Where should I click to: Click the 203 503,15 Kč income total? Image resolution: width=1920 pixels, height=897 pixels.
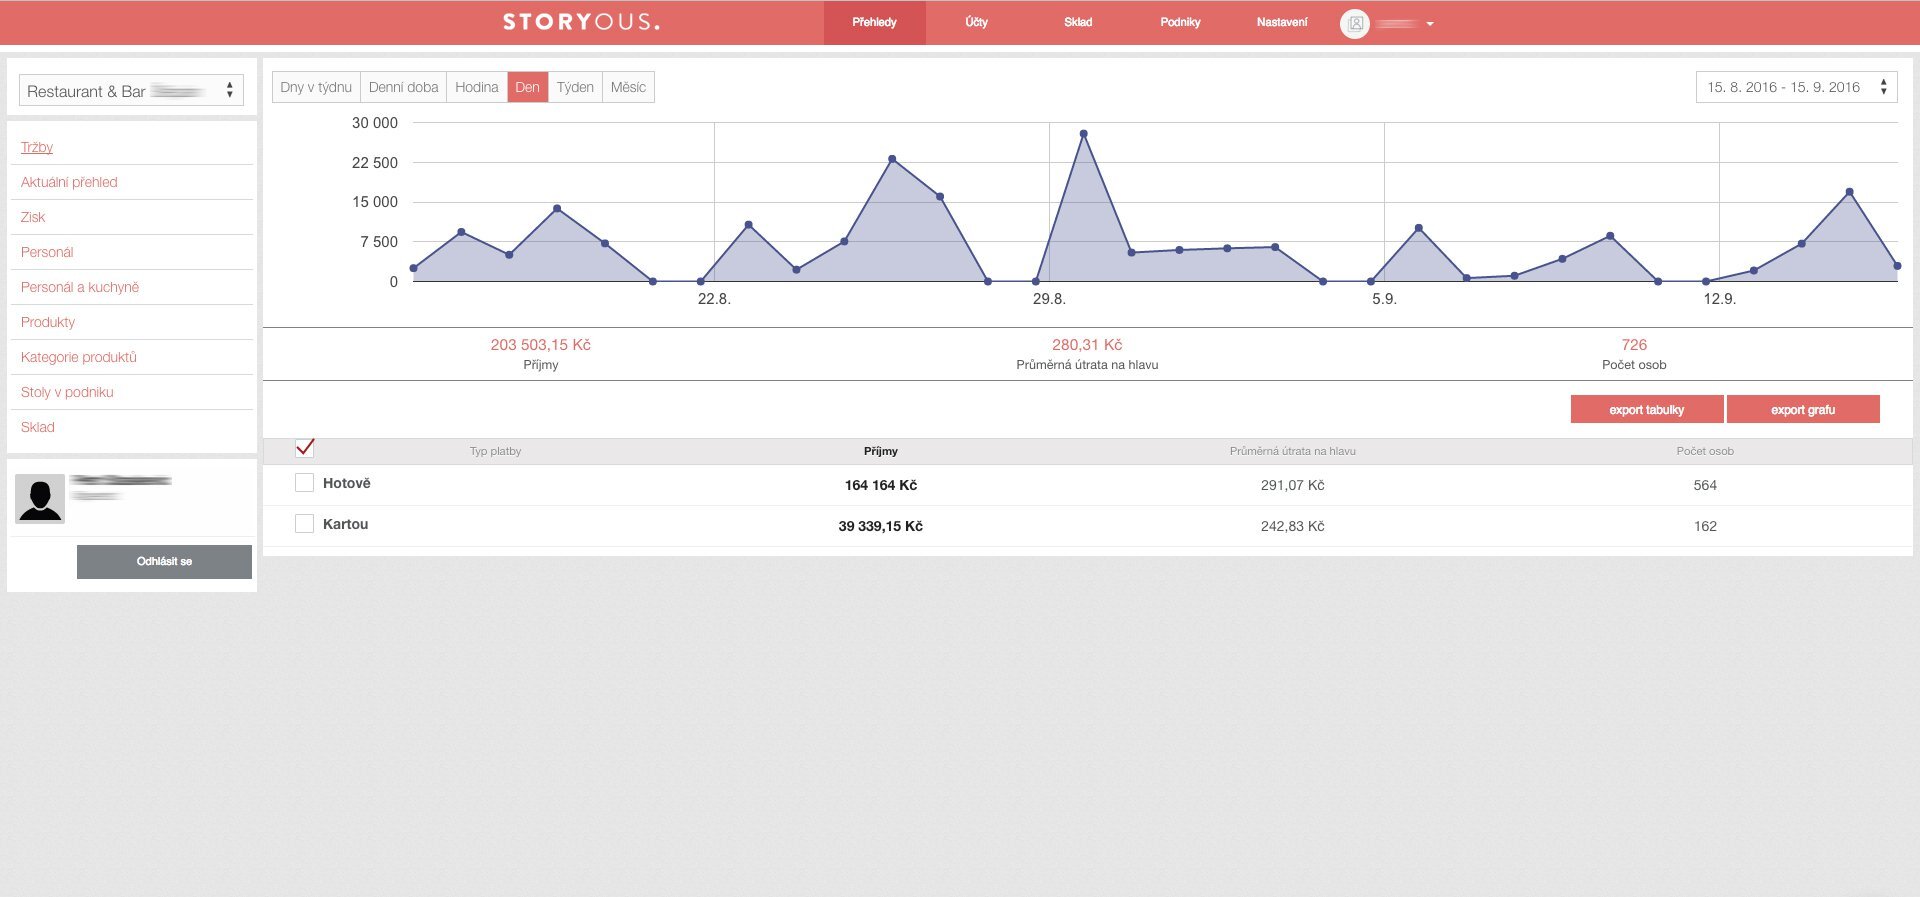coord(540,344)
